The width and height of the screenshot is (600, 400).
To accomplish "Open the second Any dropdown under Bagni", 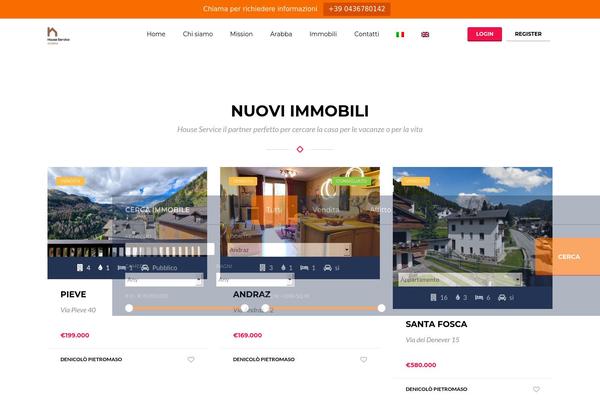I will coord(255,280).
